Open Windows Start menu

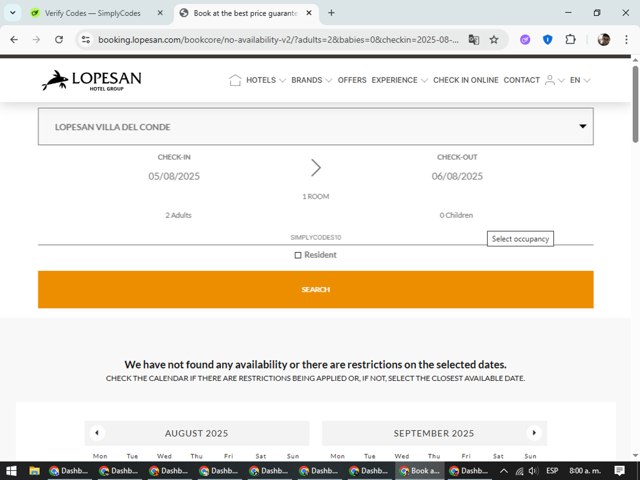point(11,471)
